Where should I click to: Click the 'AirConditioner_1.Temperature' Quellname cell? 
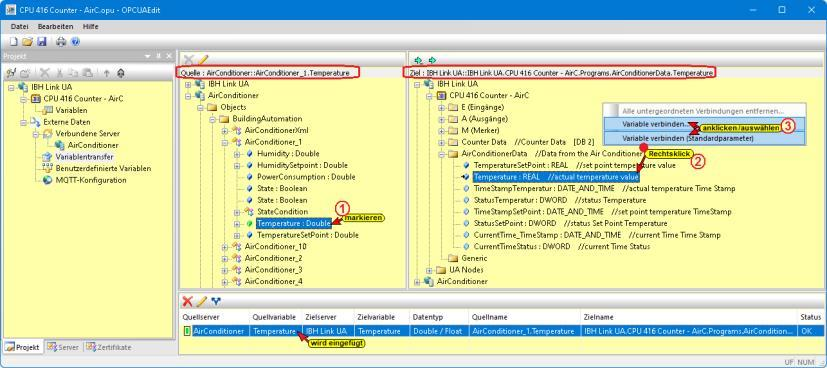click(x=524, y=331)
